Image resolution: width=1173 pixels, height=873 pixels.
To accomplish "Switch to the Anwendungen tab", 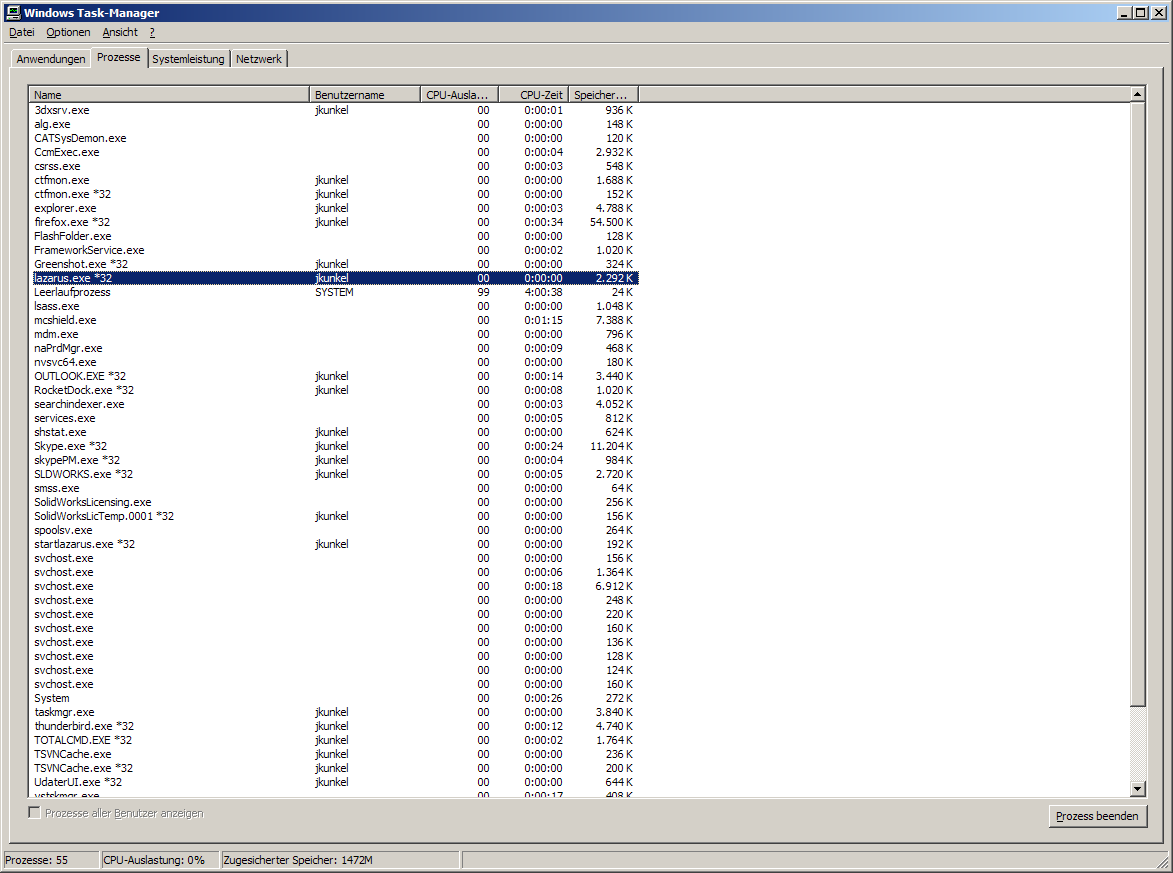I will [51, 59].
